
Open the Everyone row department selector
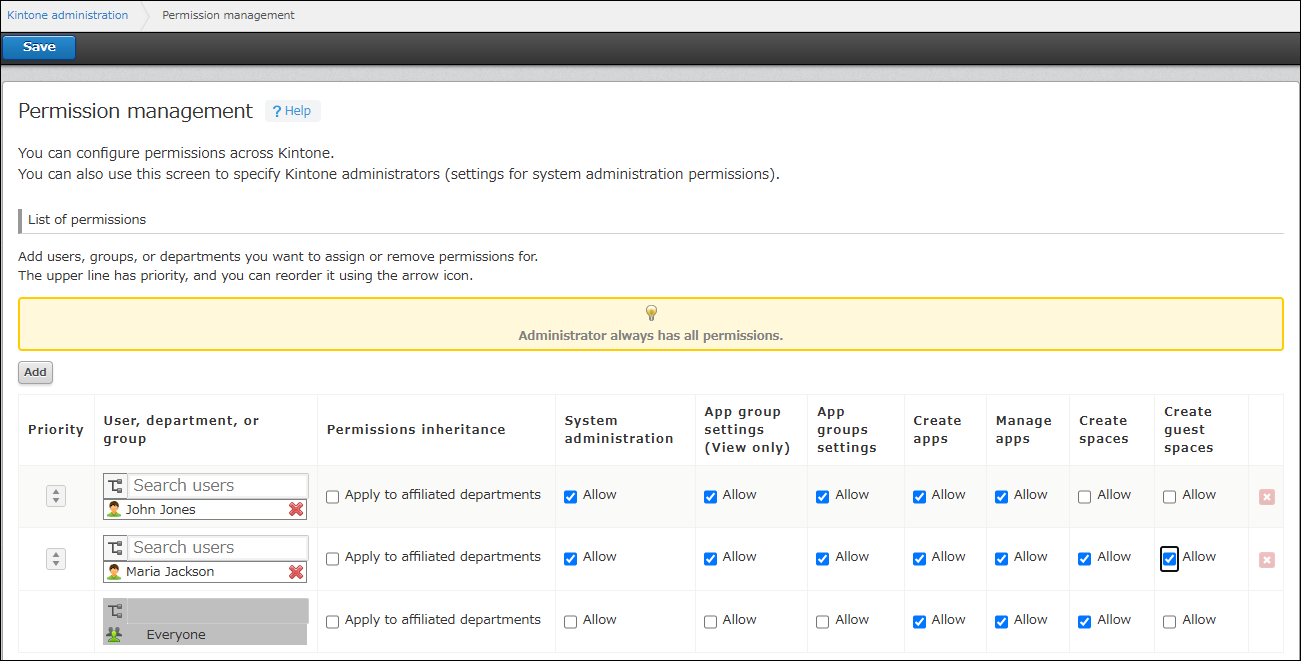(x=114, y=610)
